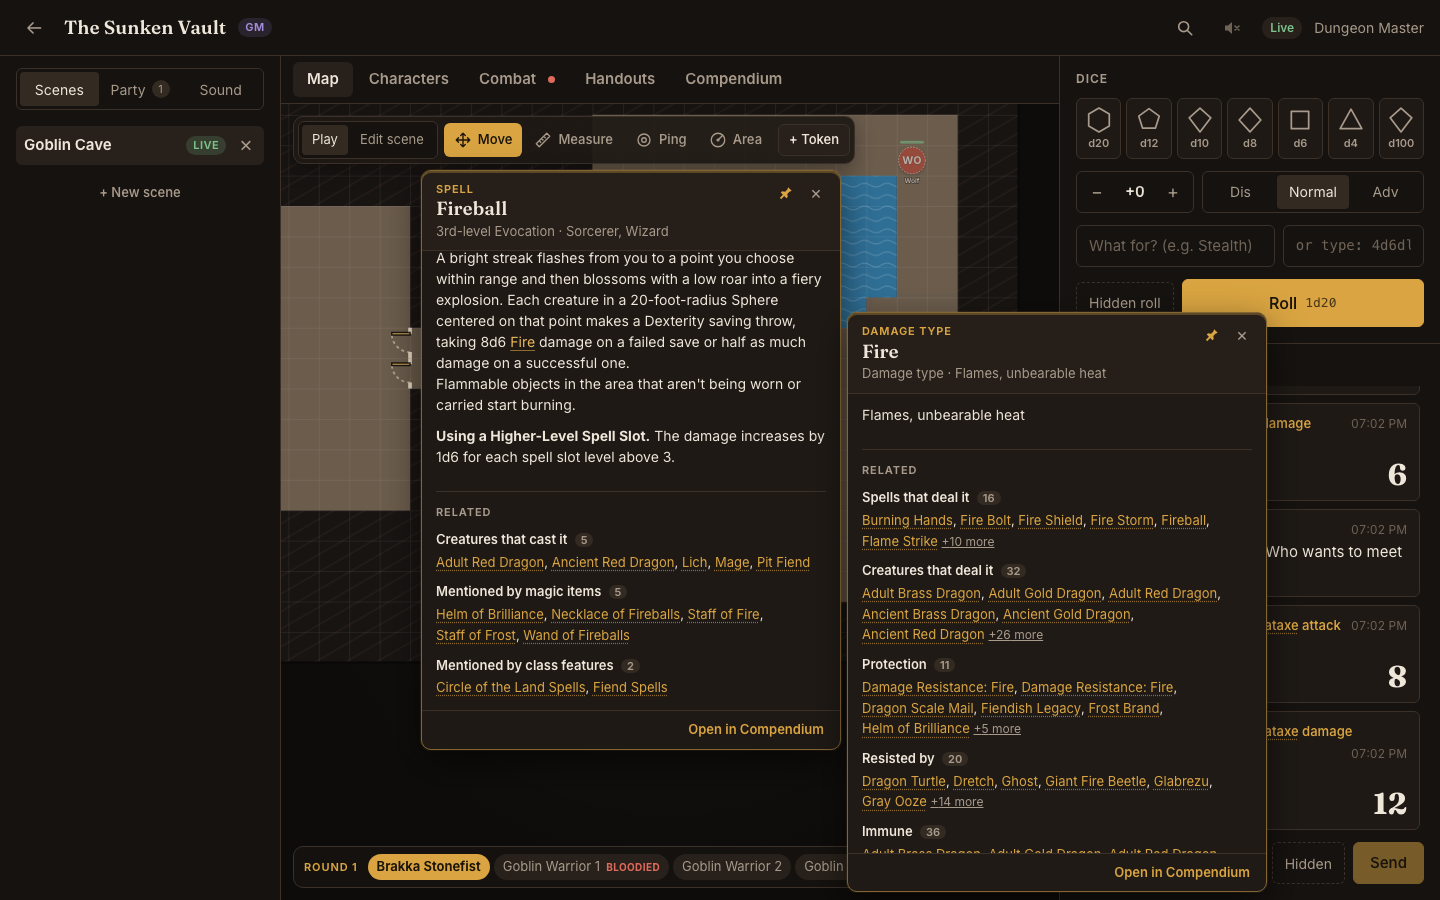Roll the d20 die
1440x900 pixels.
point(1099,128)
